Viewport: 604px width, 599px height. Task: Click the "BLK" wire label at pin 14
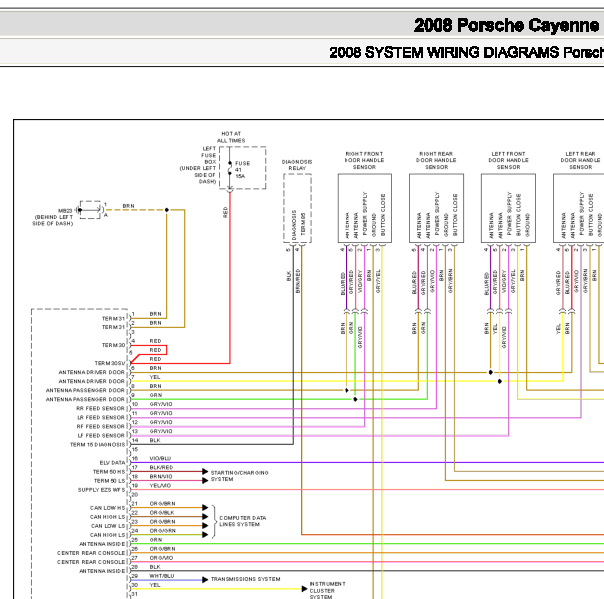coord(155,440)
